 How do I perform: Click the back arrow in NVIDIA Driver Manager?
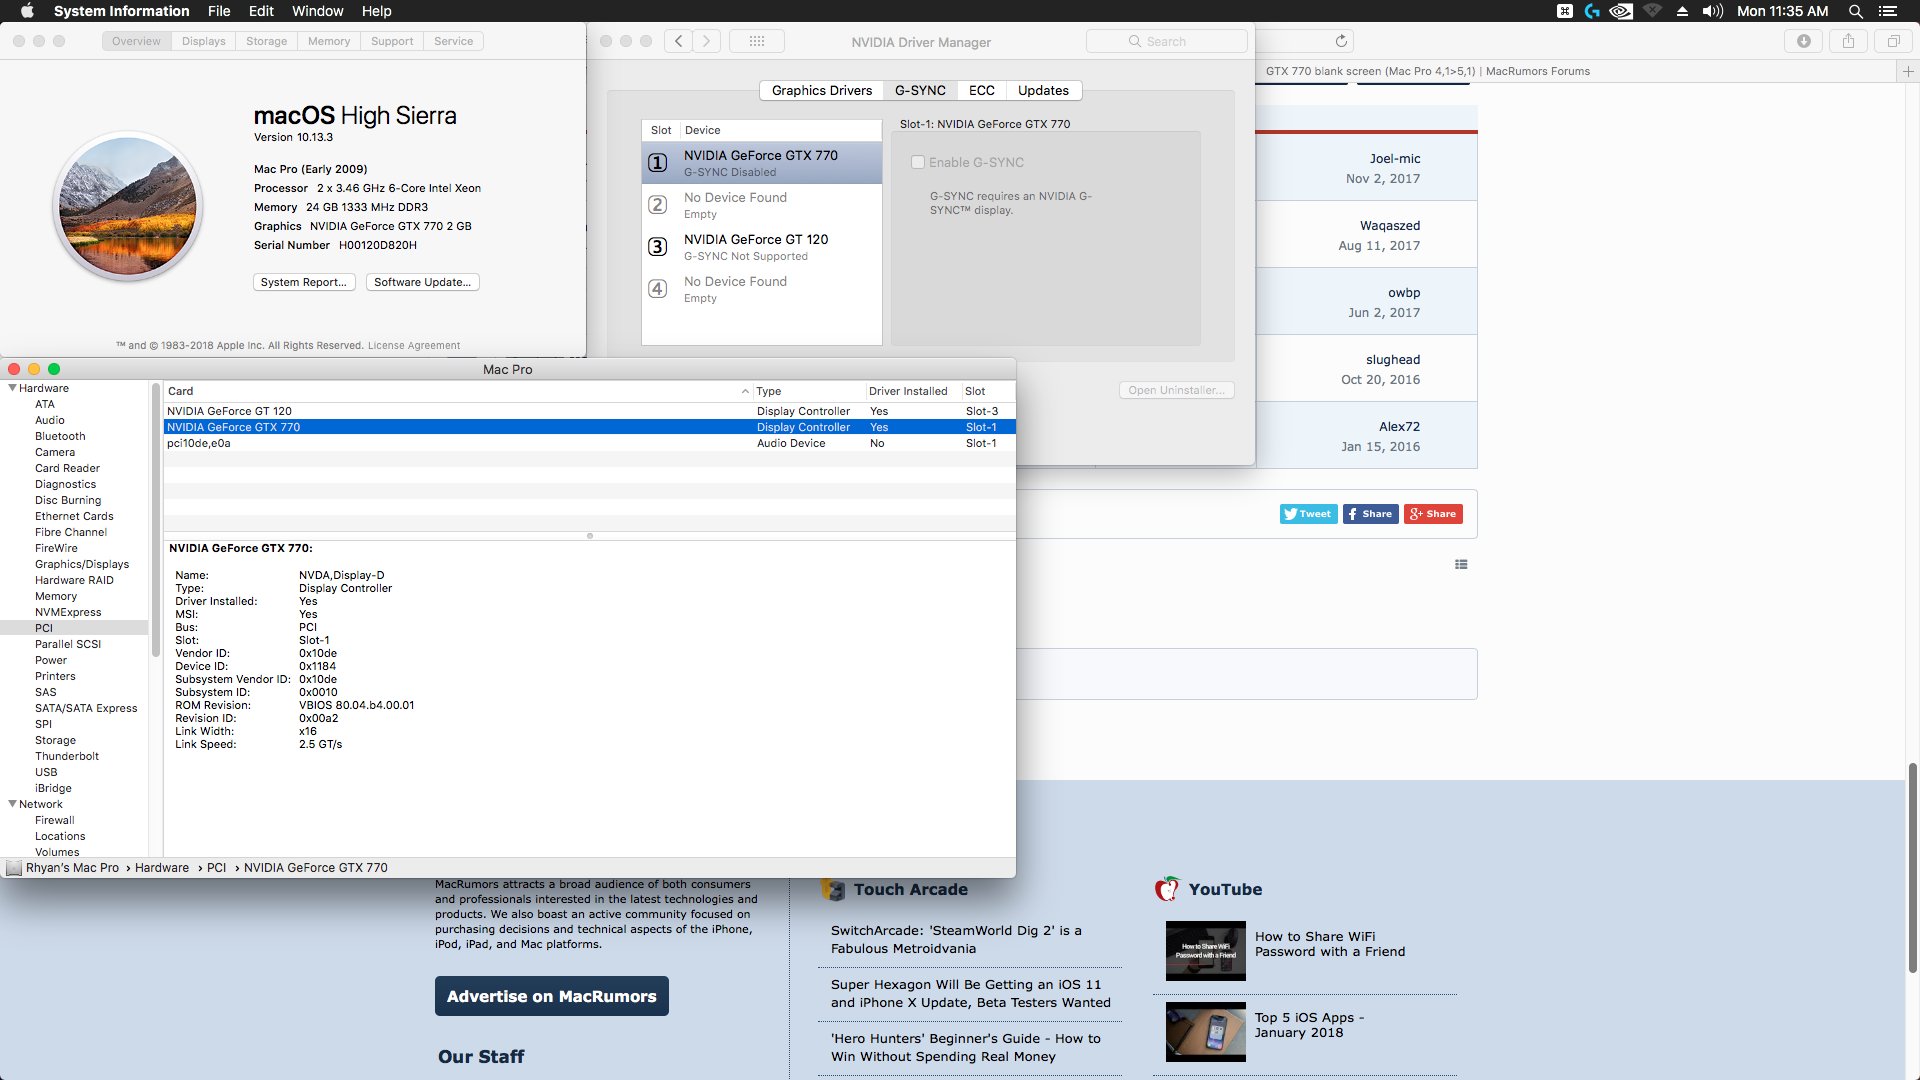[679, 41]
